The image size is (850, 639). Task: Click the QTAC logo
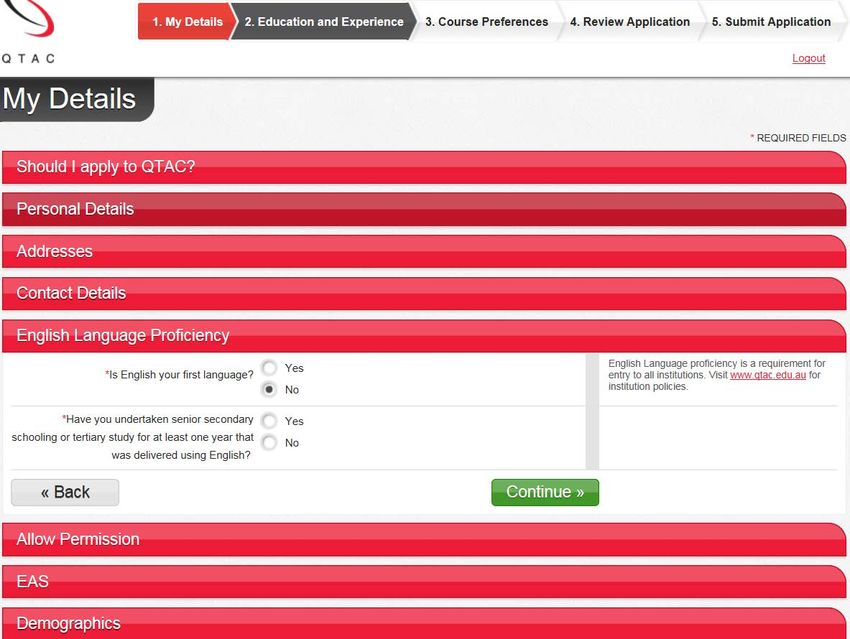pos(30,31)
